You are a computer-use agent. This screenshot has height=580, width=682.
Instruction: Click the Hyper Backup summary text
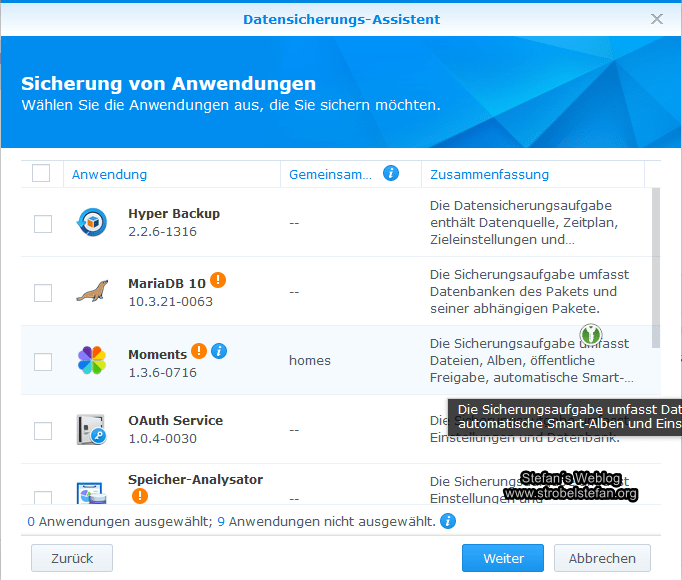click(524, 222)
